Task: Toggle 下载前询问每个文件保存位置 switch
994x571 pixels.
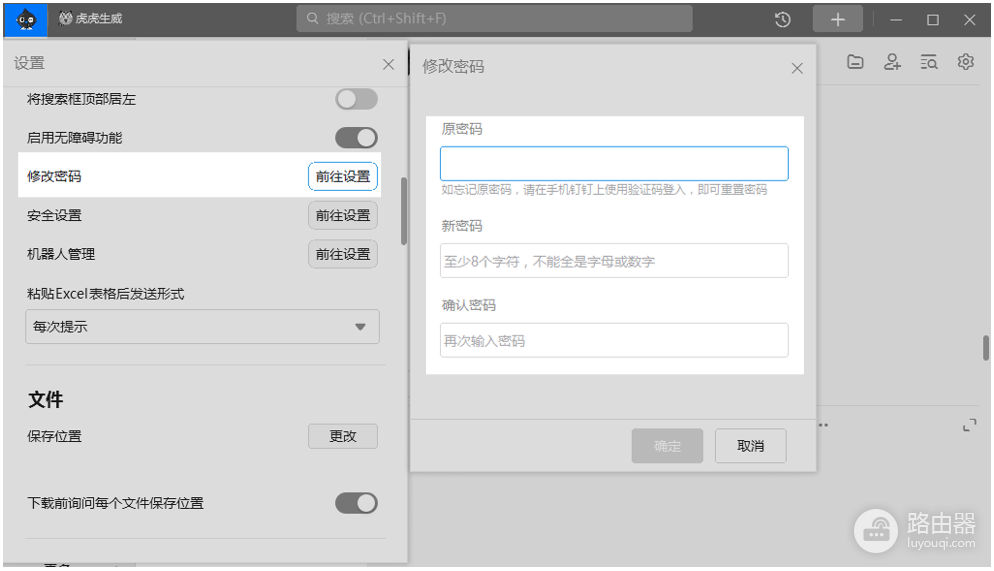Action: (356, 503)
